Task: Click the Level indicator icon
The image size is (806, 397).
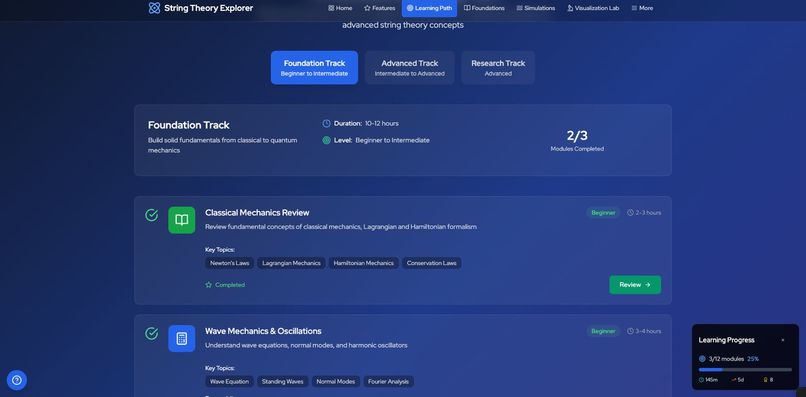Action: click(326, 140)
